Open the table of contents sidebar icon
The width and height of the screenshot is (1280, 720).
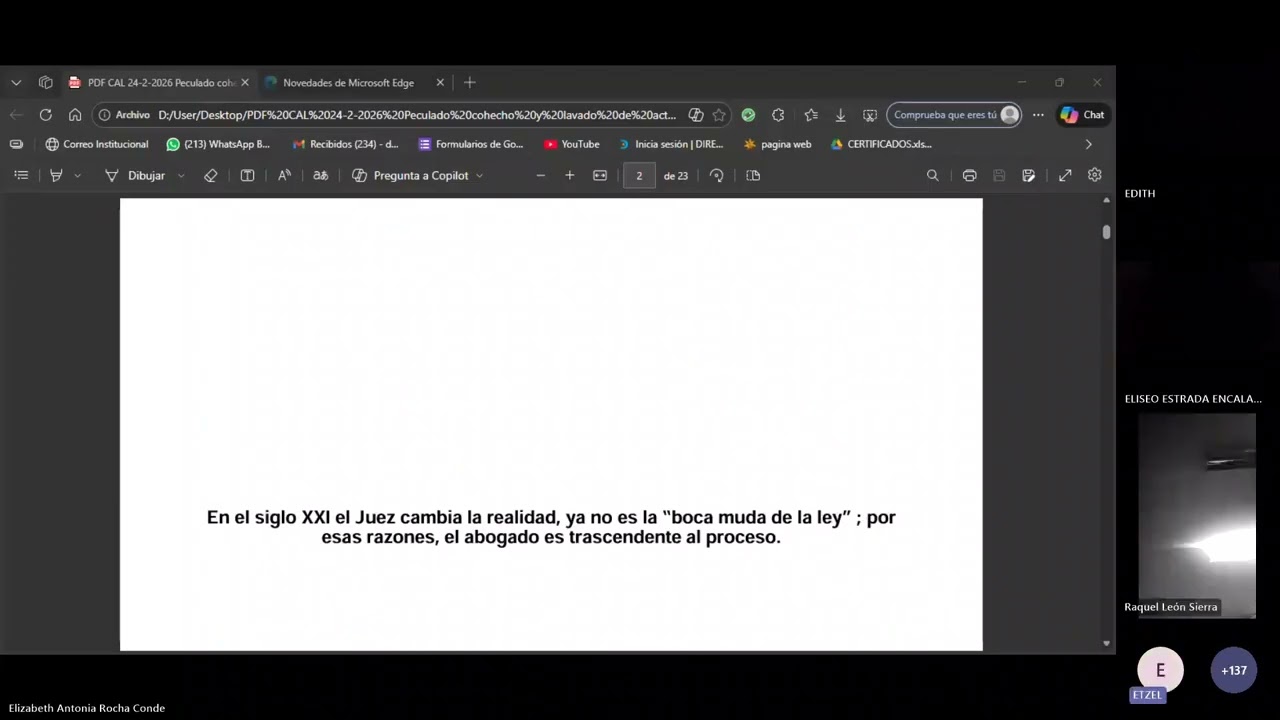[x=21, y=175]
